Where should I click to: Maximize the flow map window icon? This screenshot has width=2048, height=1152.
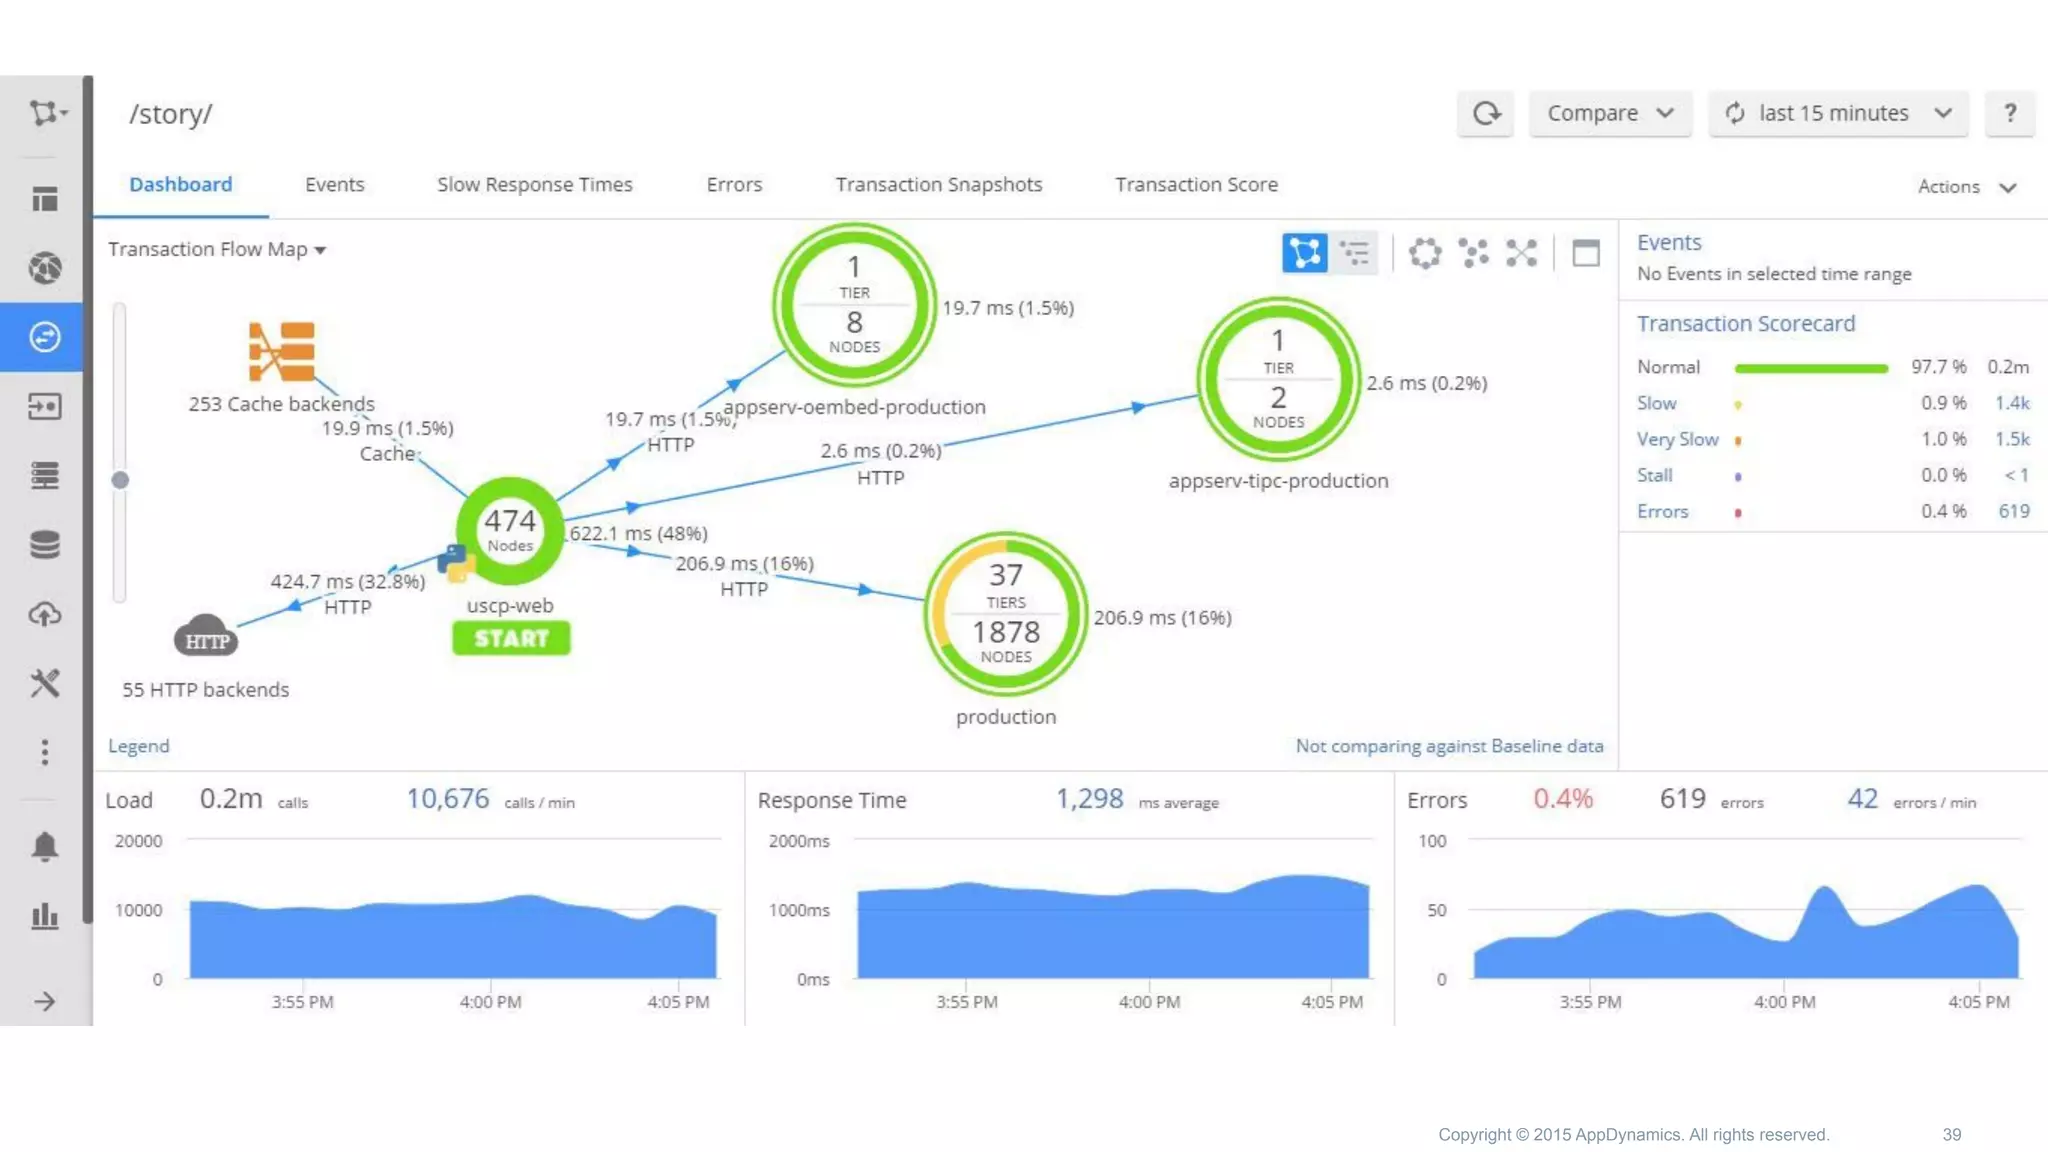[x=1586, y=253]
